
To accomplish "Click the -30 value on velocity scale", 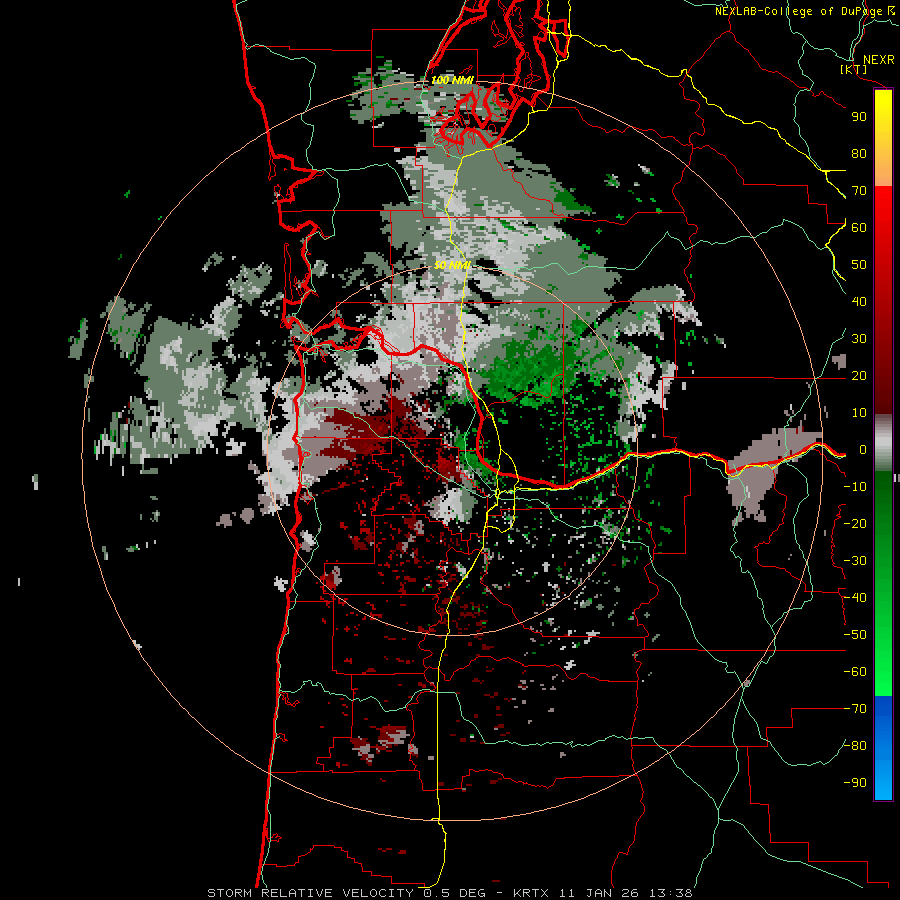I will 856,561.
